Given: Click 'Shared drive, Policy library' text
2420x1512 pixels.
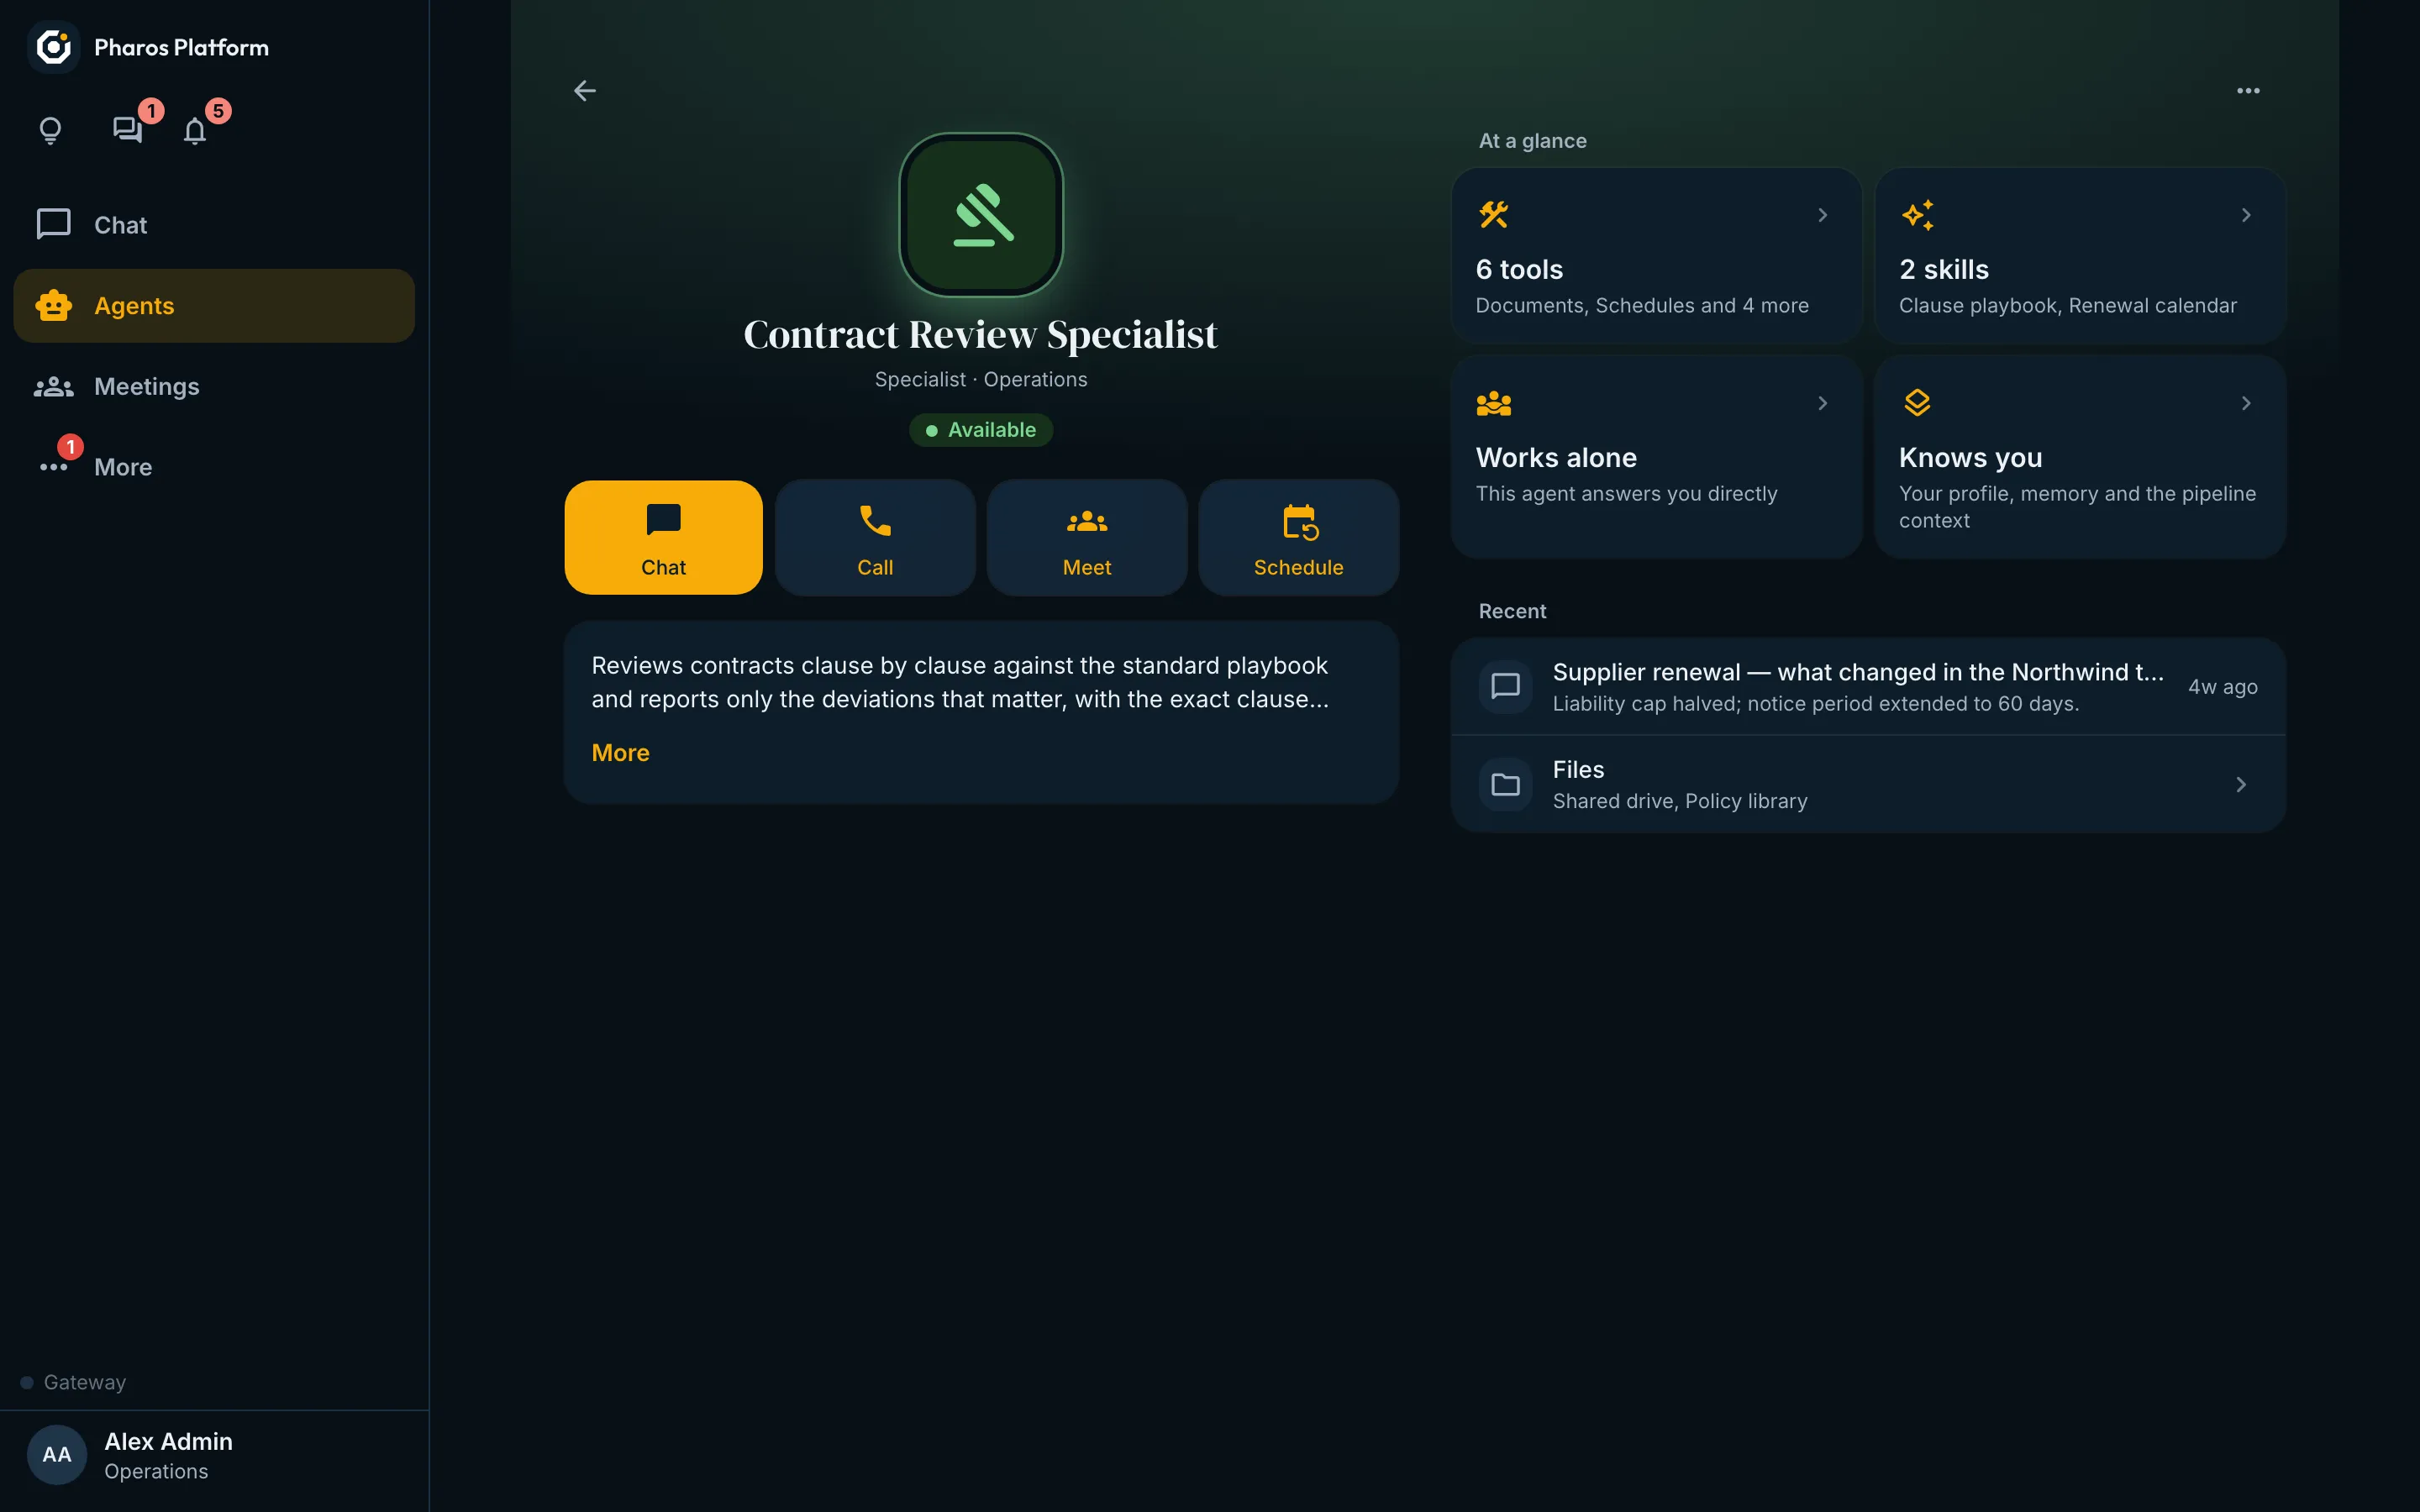Looking at the screenshot, I should click(1680, 801).
